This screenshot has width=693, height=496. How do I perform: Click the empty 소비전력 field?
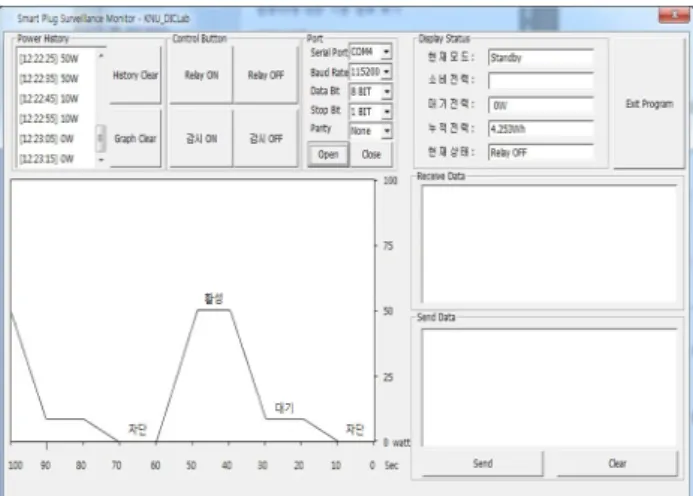541,81
